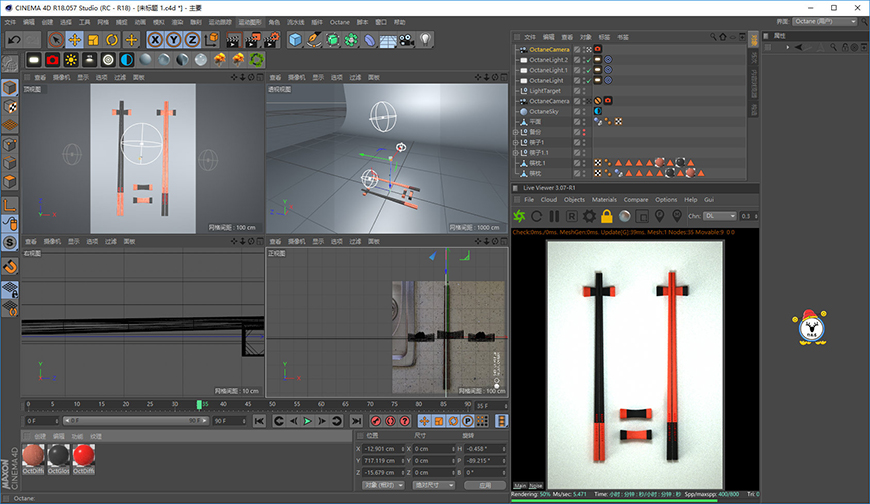Click the Octane sun daylight icon
This screenshot has height=504, width=870.
[x=71, y=59]
